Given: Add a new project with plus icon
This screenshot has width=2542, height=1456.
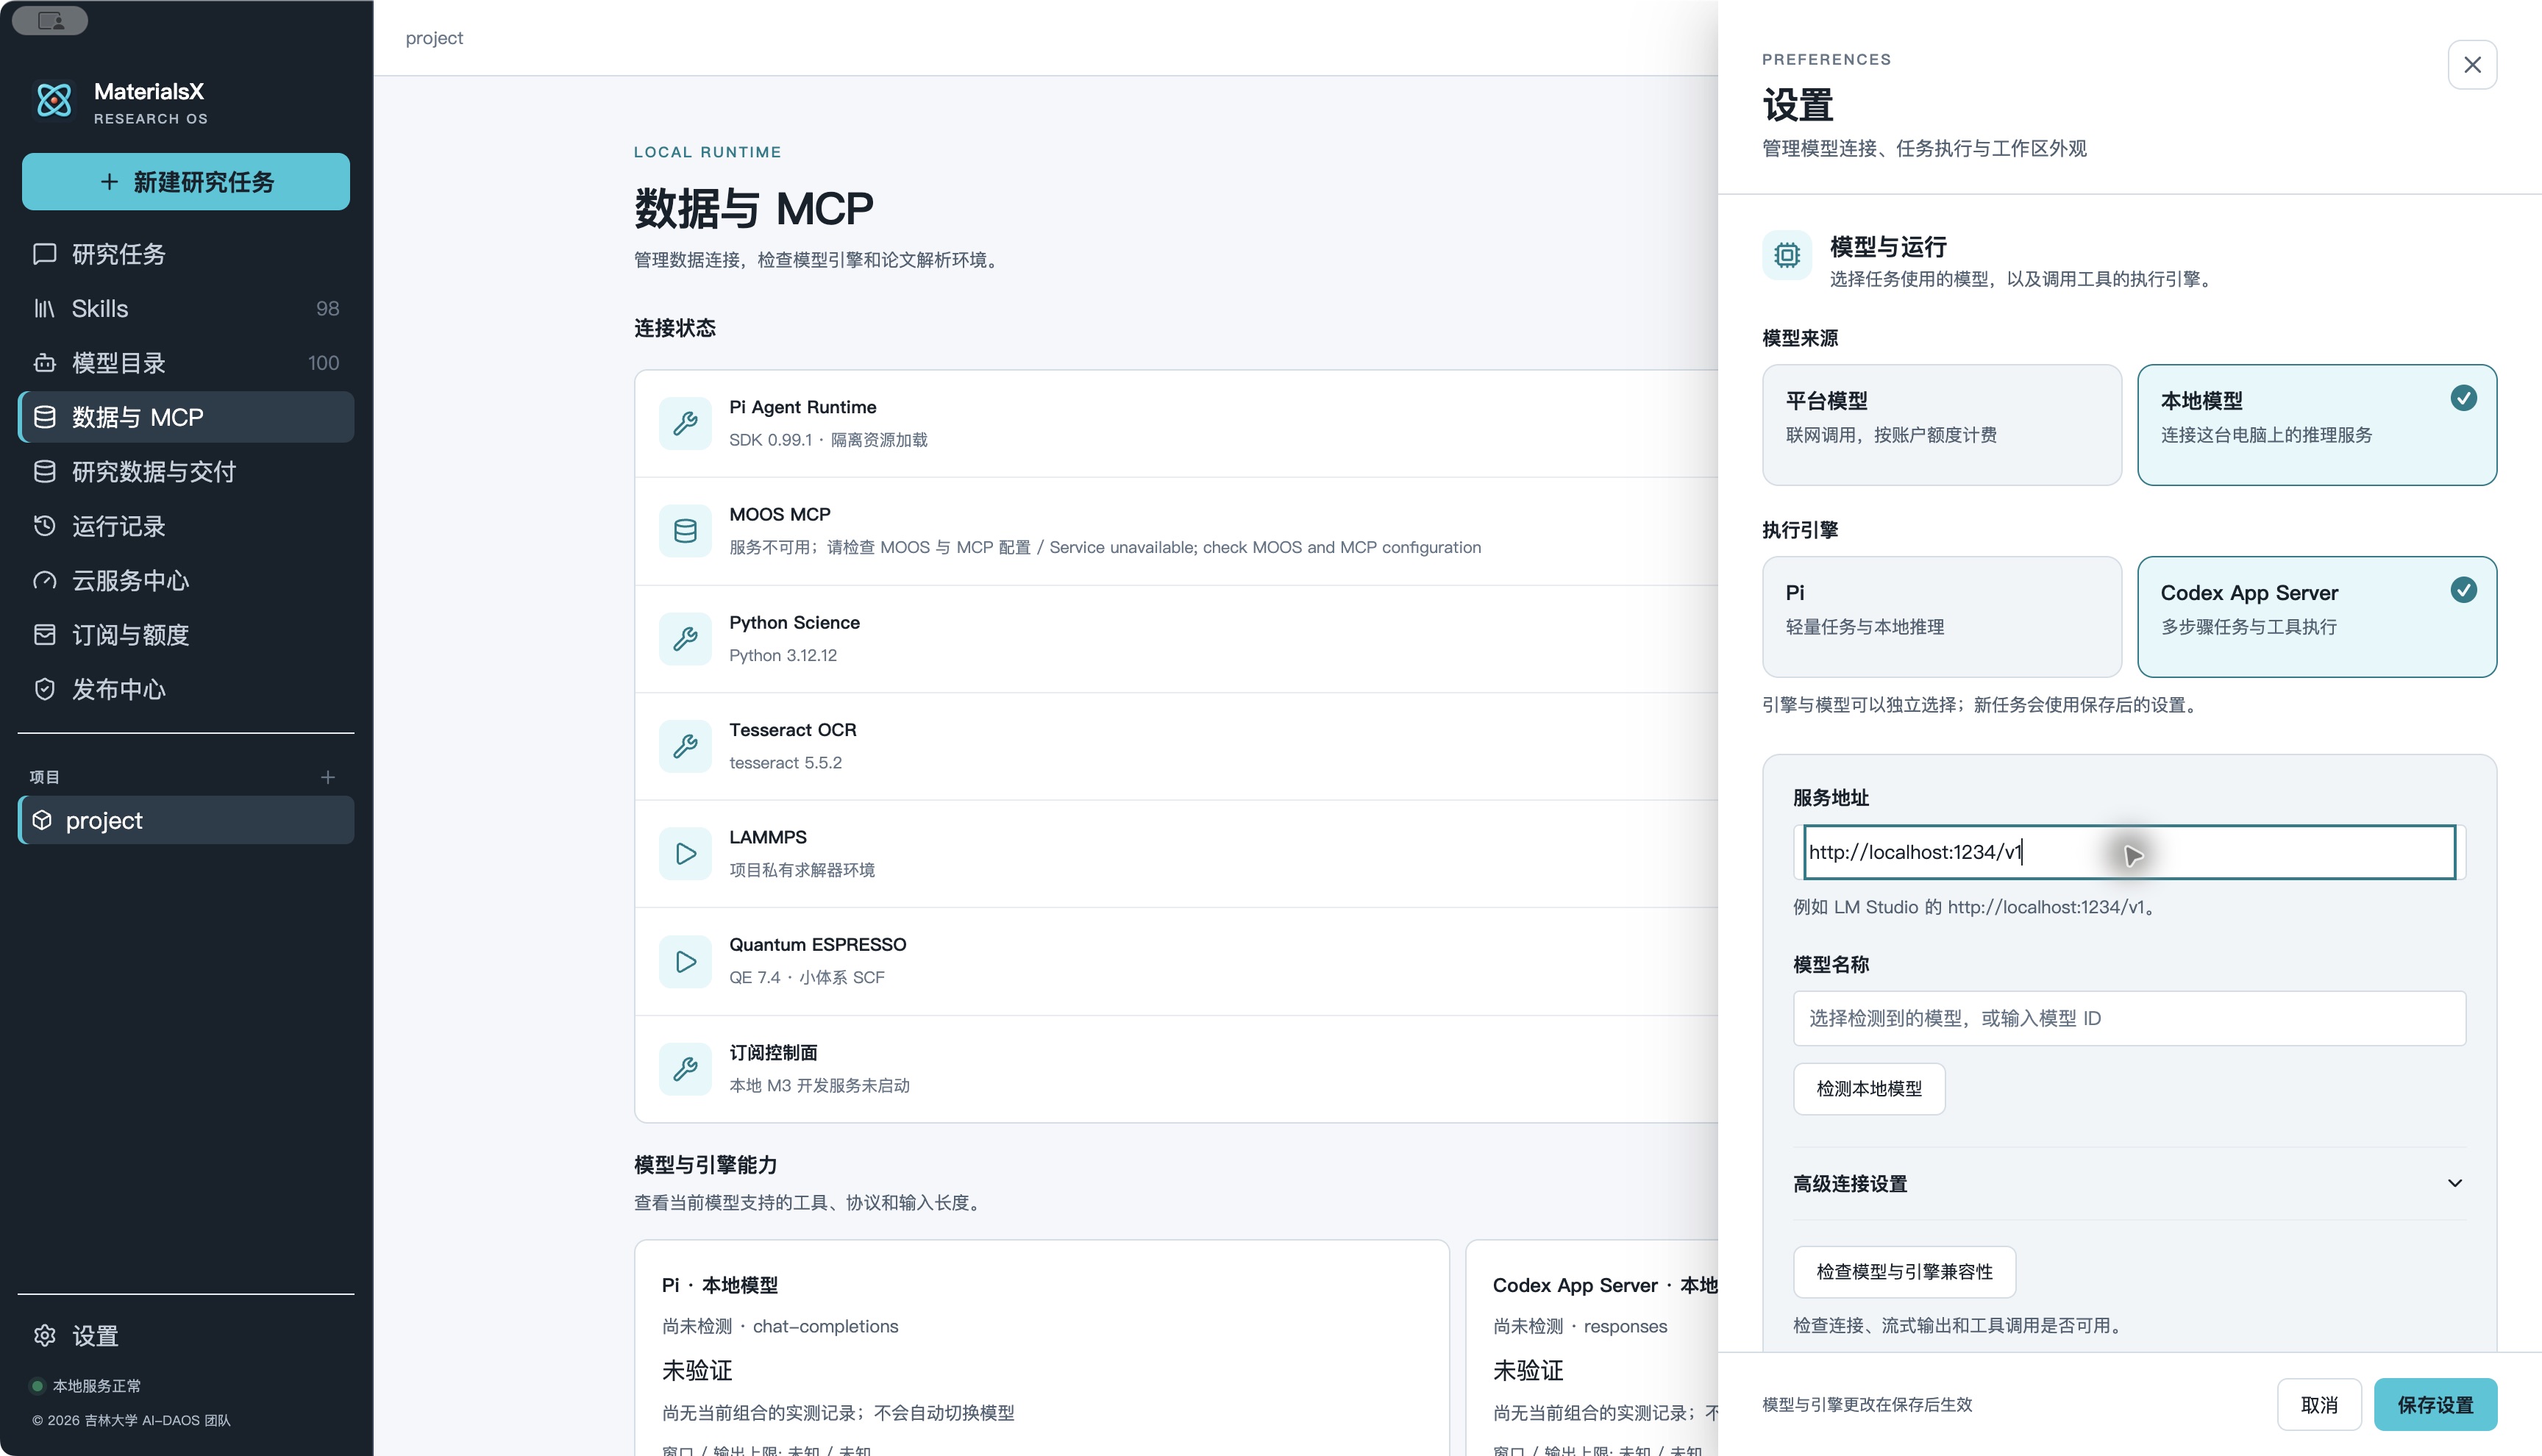Looking at the screenshot, I should pyautogui.click(x=327, y=777).
